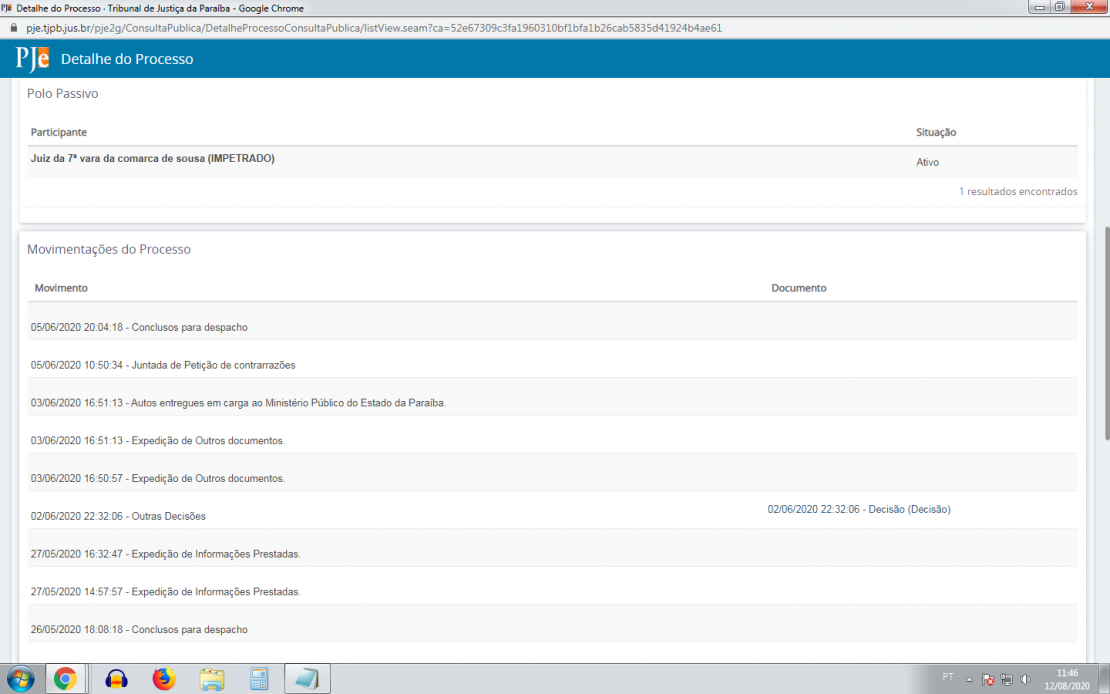Open the PT language selector

point(947,677)
